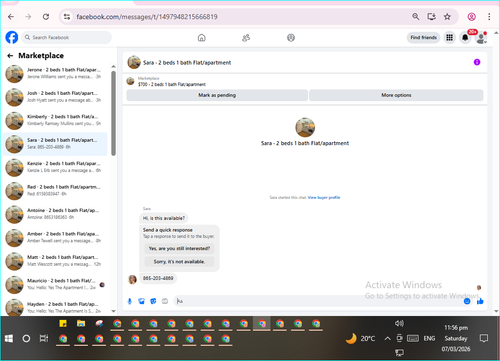The image size is (500, 361).
Task: Click the Search Facebook field
Action: tap(67, 37)
